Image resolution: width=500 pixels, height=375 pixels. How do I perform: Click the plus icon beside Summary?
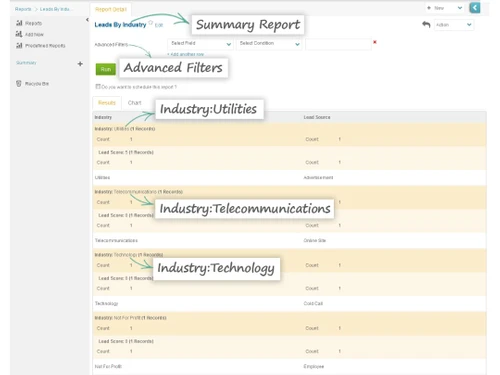(x=80, y=64)
